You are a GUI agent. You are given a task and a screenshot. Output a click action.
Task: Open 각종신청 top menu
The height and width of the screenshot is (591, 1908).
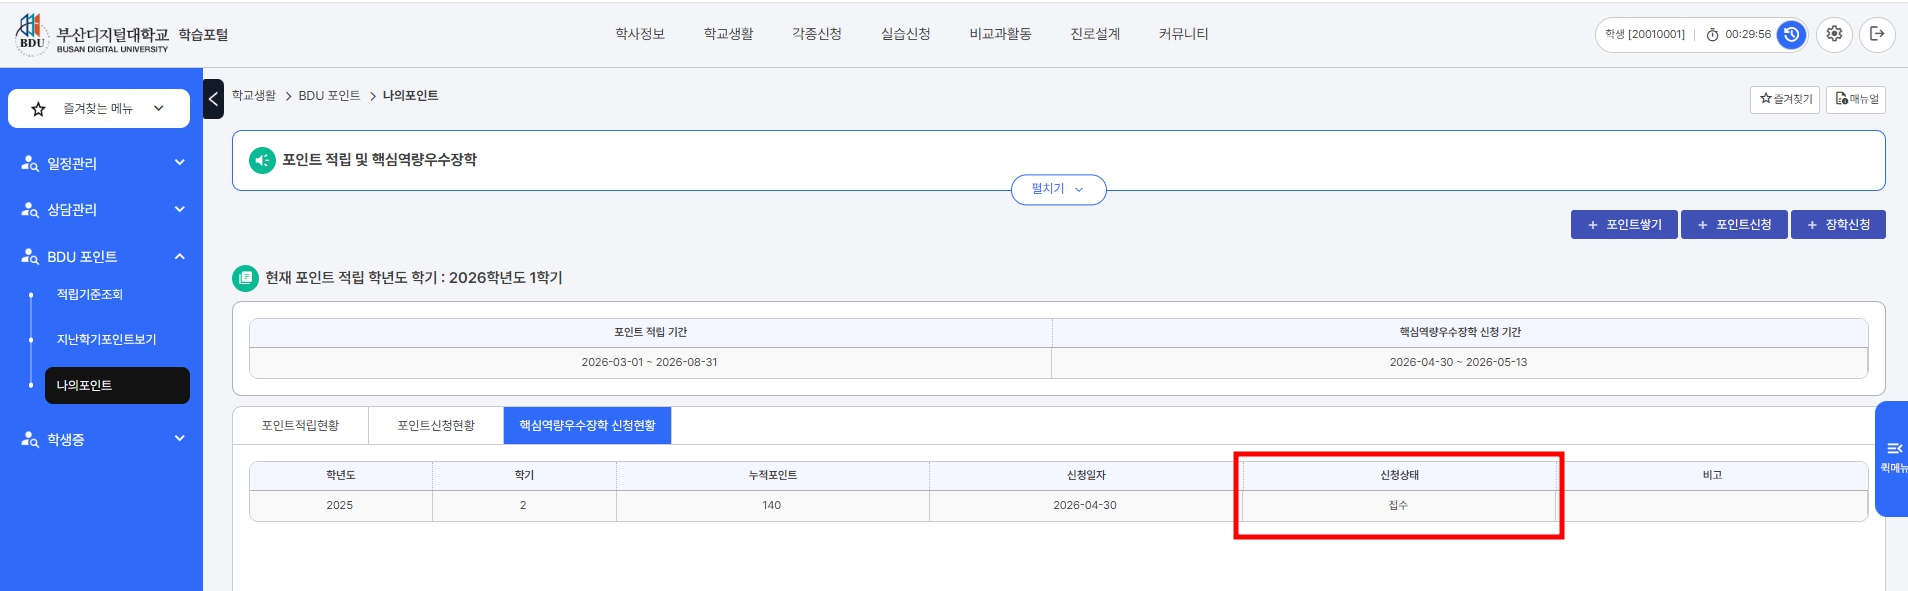pos(817,34)
